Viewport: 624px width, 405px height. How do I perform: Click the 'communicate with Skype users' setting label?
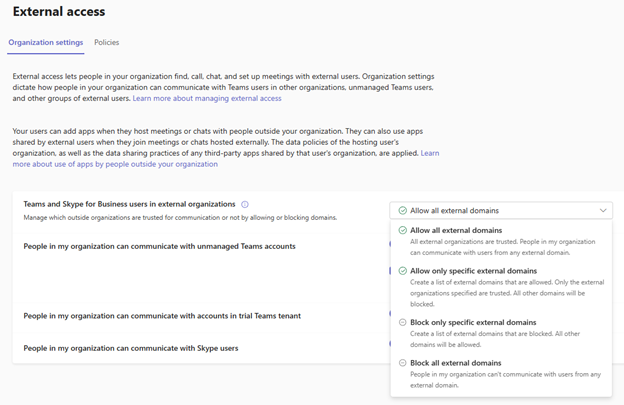(130, 348)
